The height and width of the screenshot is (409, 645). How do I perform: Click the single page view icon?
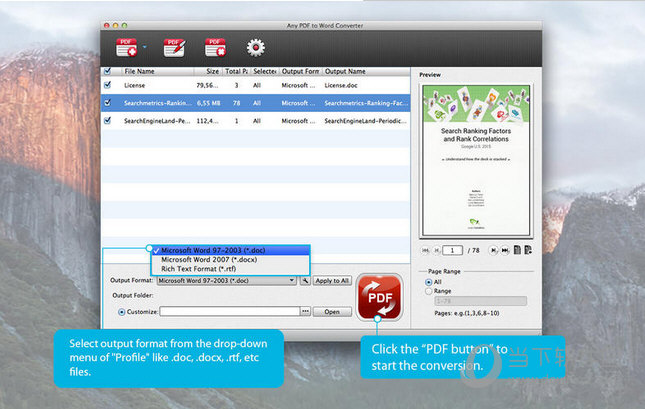pyautogui.click(x=517, y=250)
